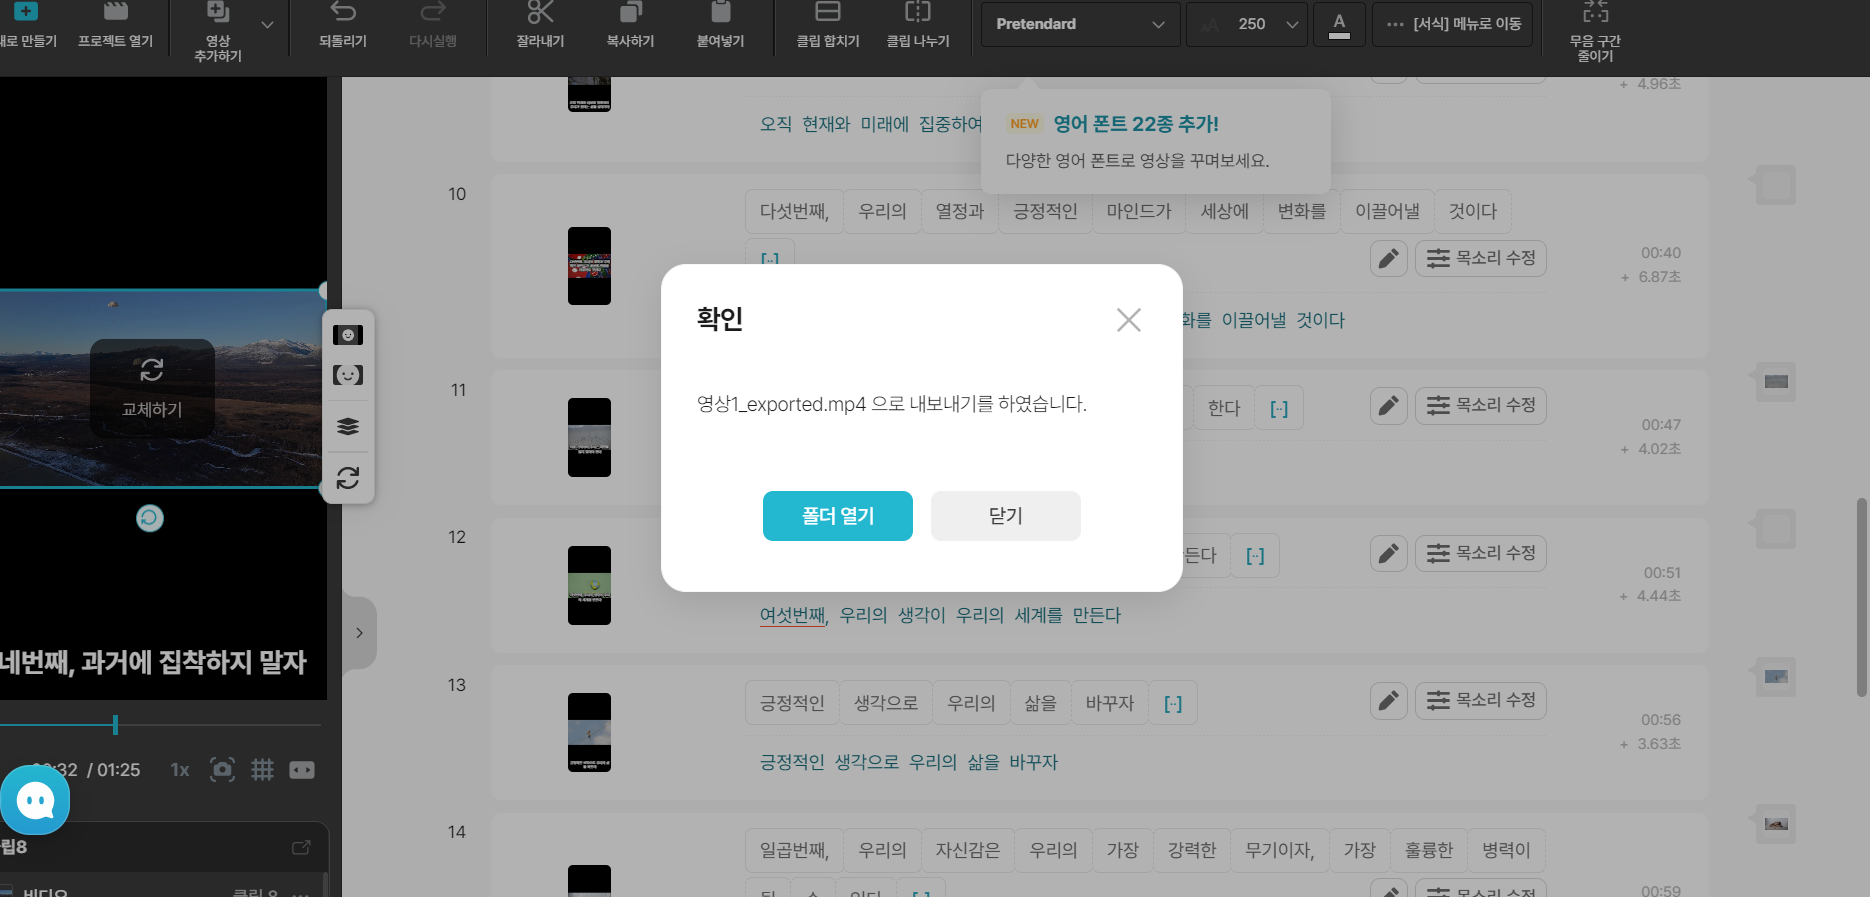Click the 복사하기 copy icon

pyautogui.click(x=630, y=12)
